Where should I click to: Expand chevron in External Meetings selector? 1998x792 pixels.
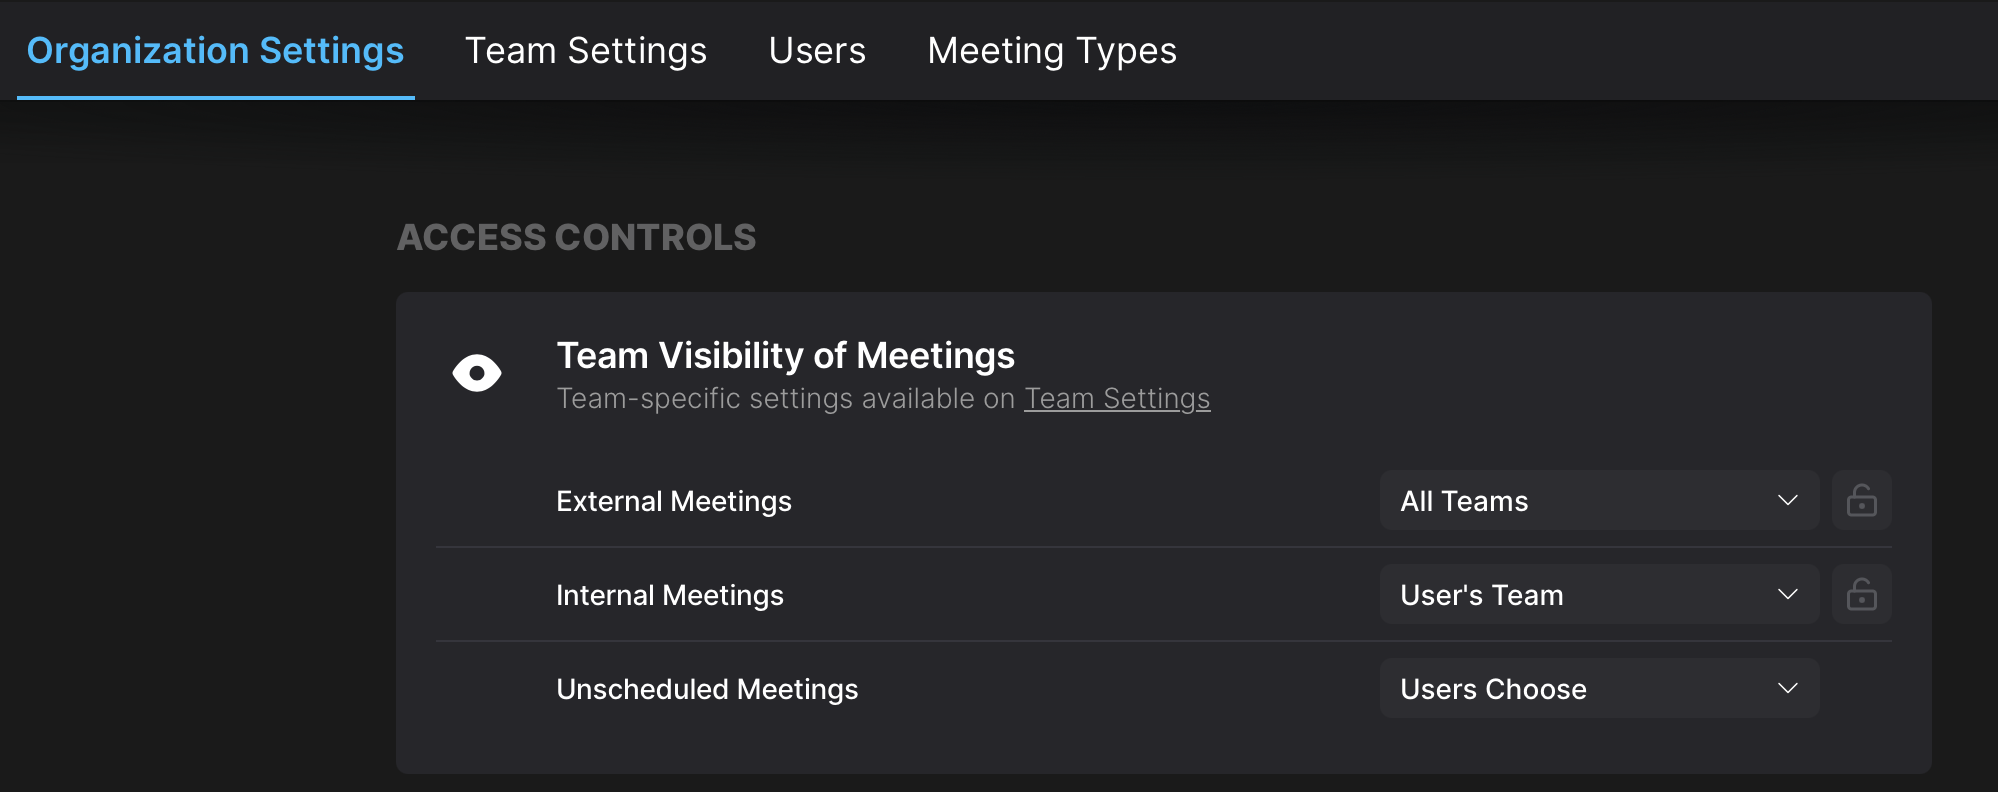[x=1788, y=500]
